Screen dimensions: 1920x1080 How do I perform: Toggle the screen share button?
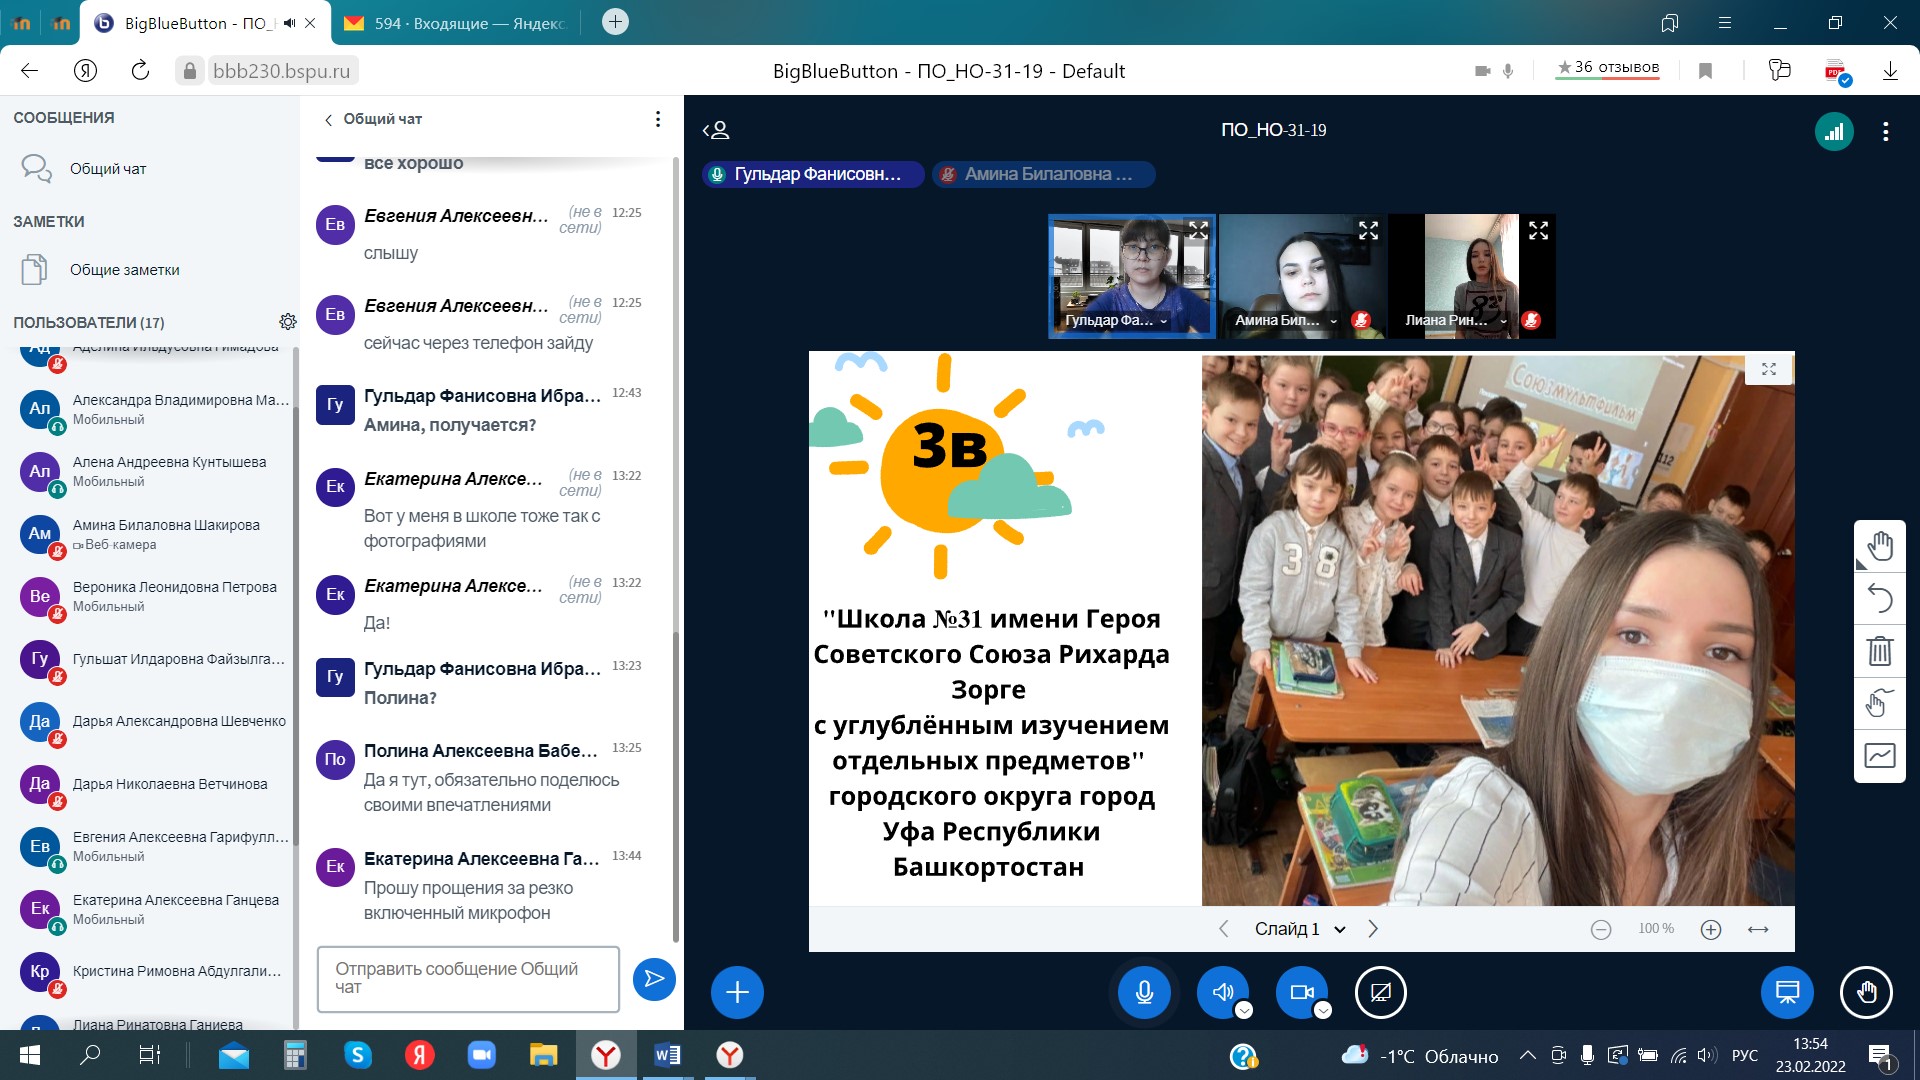pyautogui.click(x=1380, y=992)
